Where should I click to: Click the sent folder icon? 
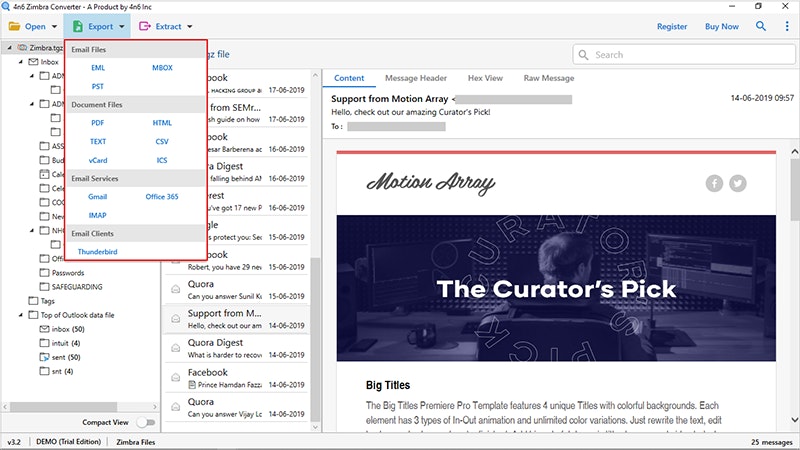44,357
